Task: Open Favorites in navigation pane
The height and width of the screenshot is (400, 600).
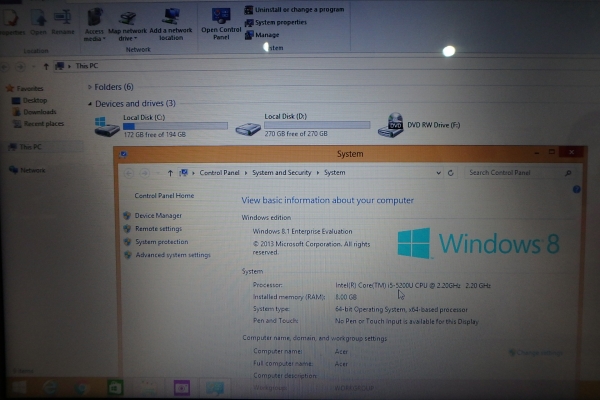Action: (25, 88)
